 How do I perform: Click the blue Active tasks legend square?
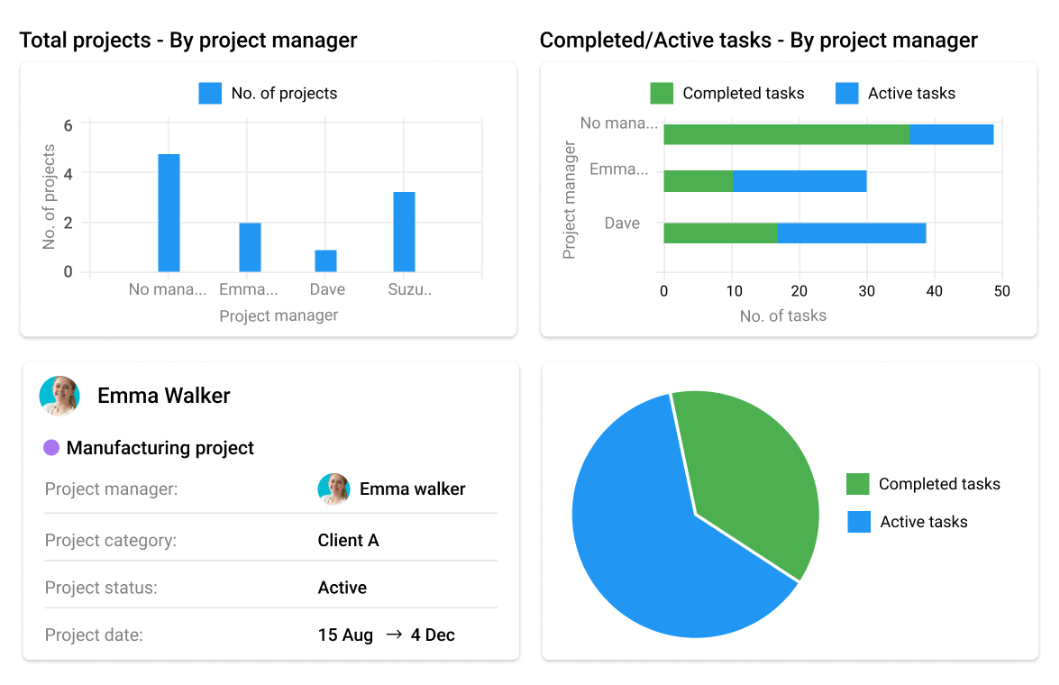[x=845, y=93]
